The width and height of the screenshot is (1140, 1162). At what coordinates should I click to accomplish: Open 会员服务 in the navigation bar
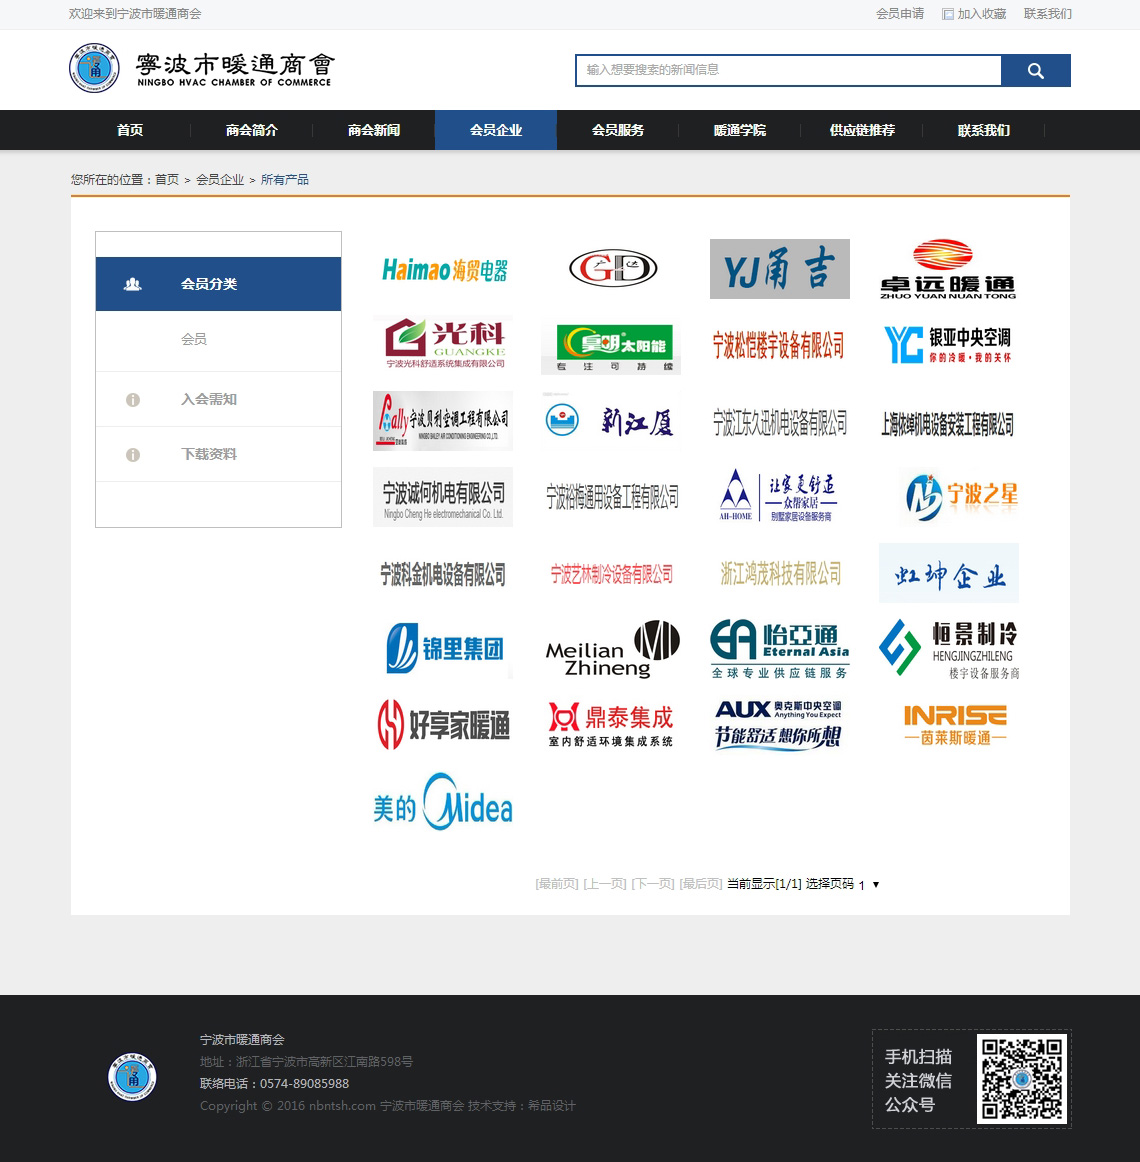click(x=617, y=130)
